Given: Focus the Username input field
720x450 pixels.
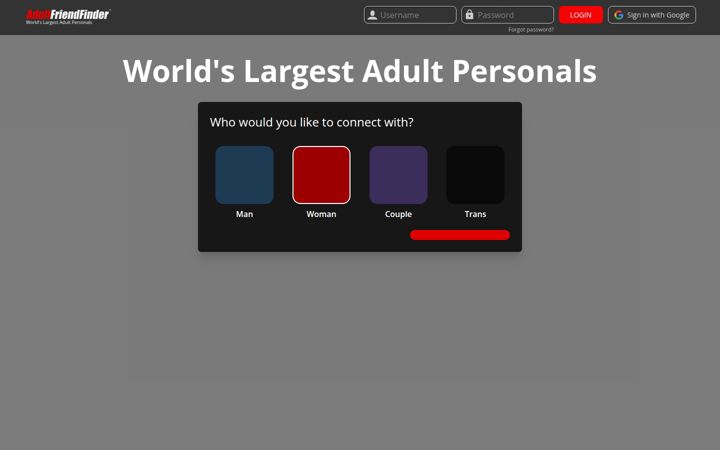Looking at the screenshot, I should (x=410, y=15).
